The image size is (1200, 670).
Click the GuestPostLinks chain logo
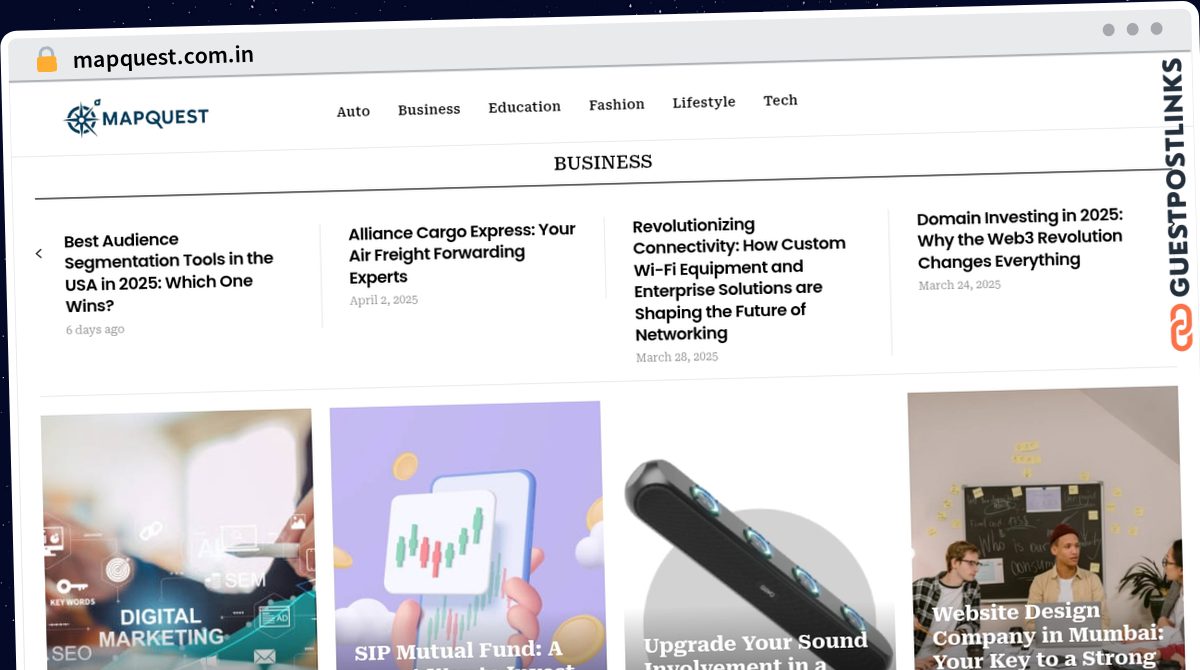point(1182,328)
